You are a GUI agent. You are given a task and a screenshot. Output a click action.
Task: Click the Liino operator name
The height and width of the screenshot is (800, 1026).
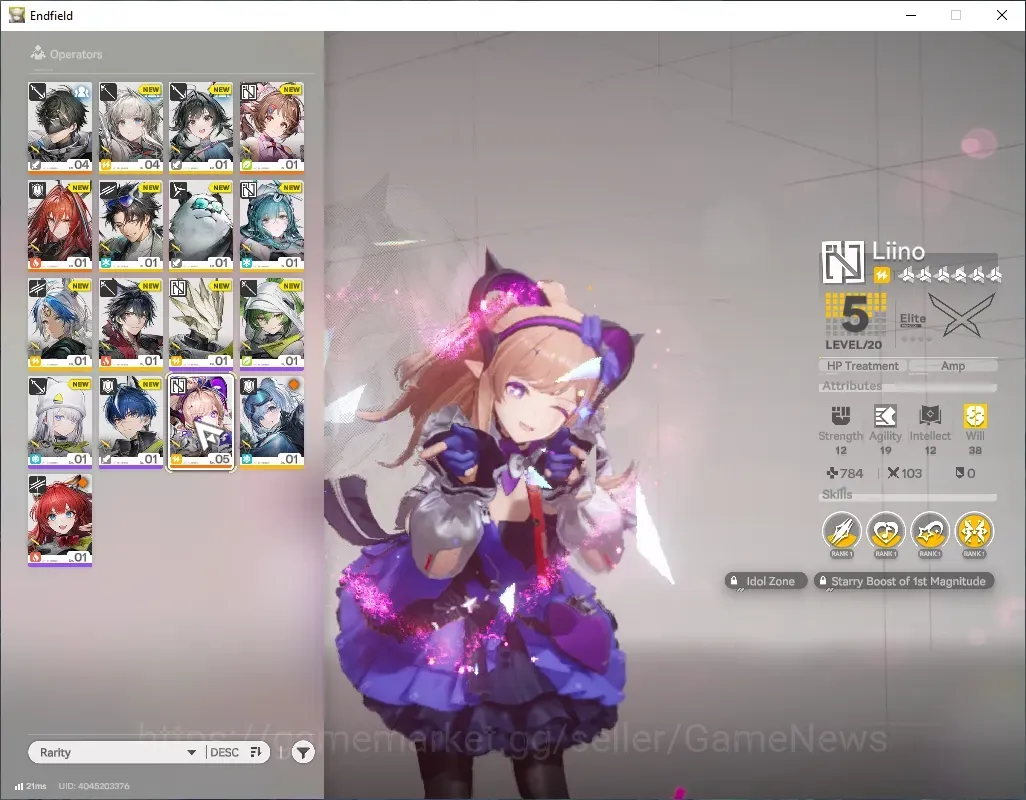(898, 251)
